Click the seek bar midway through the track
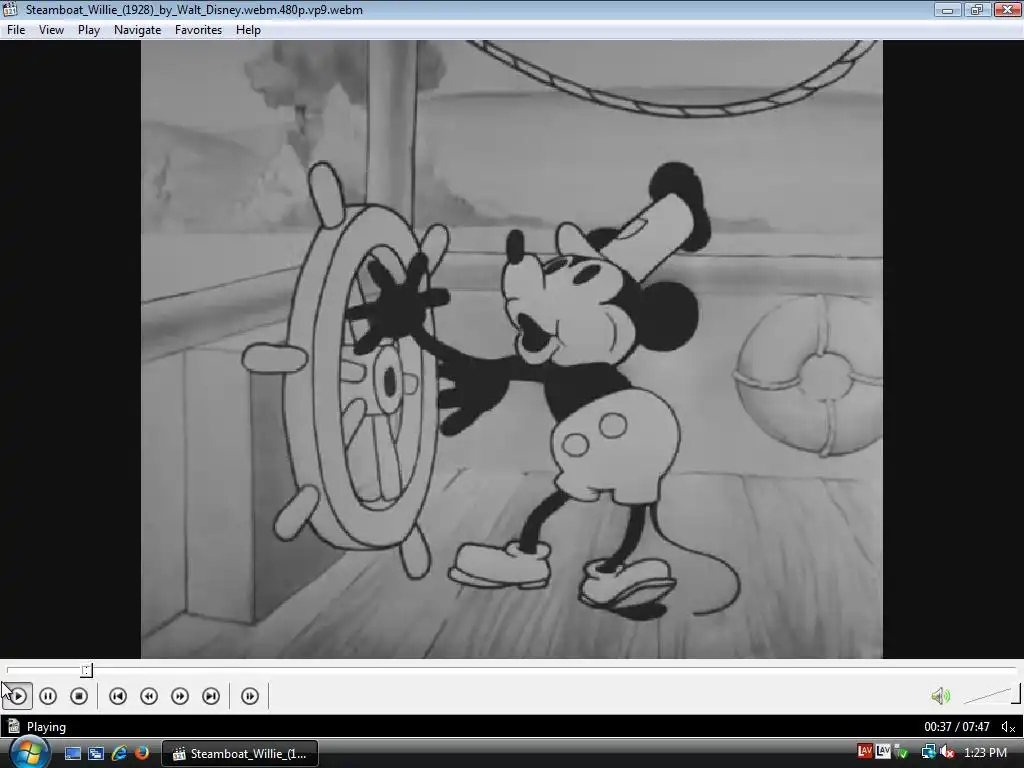This screenshot has width=1024, height=768. [511, 670]
